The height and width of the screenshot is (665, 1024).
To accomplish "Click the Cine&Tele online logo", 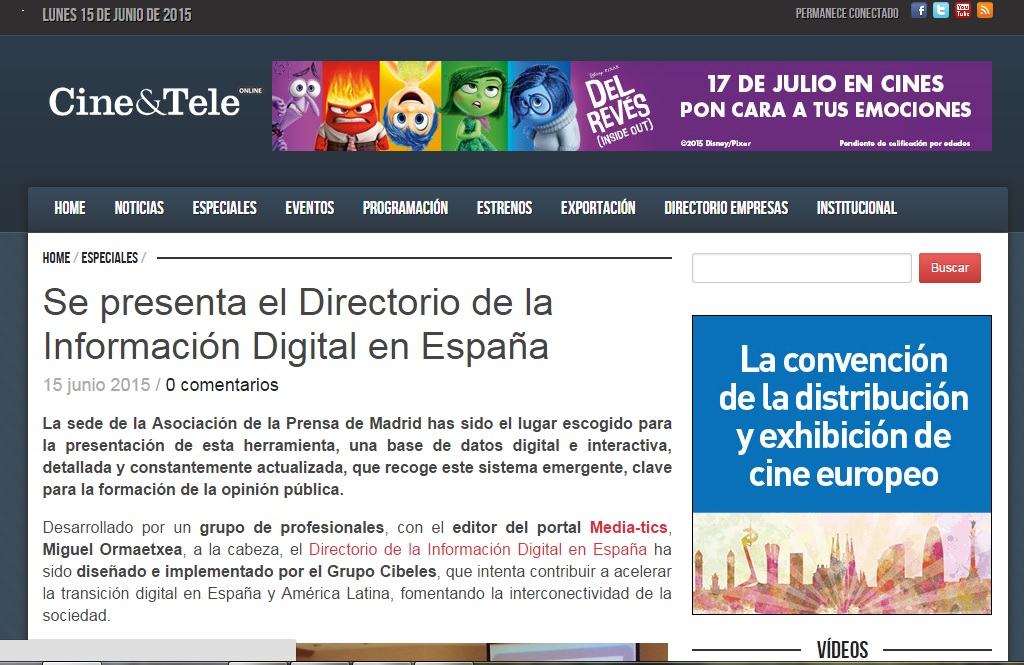I will pyautogui.click(x=155, y=101).
